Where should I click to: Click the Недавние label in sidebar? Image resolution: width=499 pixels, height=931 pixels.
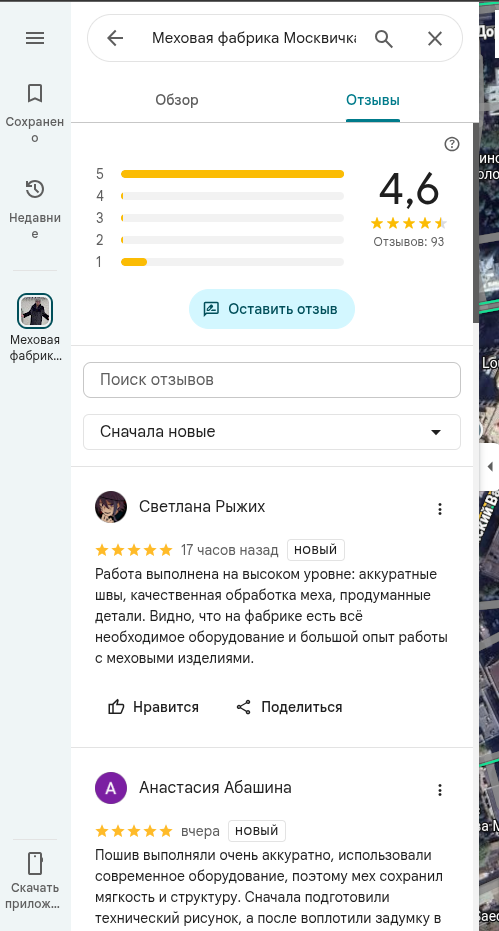35,226
